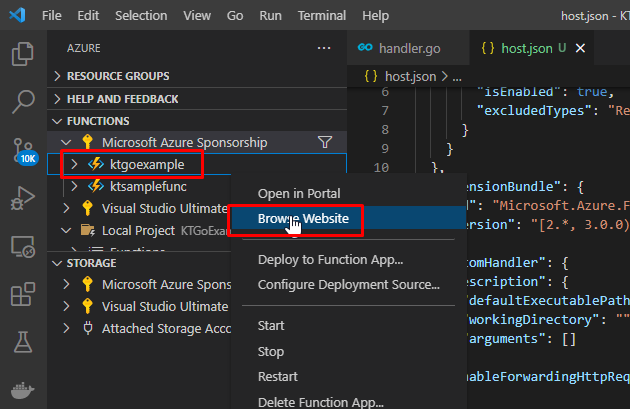
Task: Collapse the FUNCTIONS section
Action: coord(57,121)
